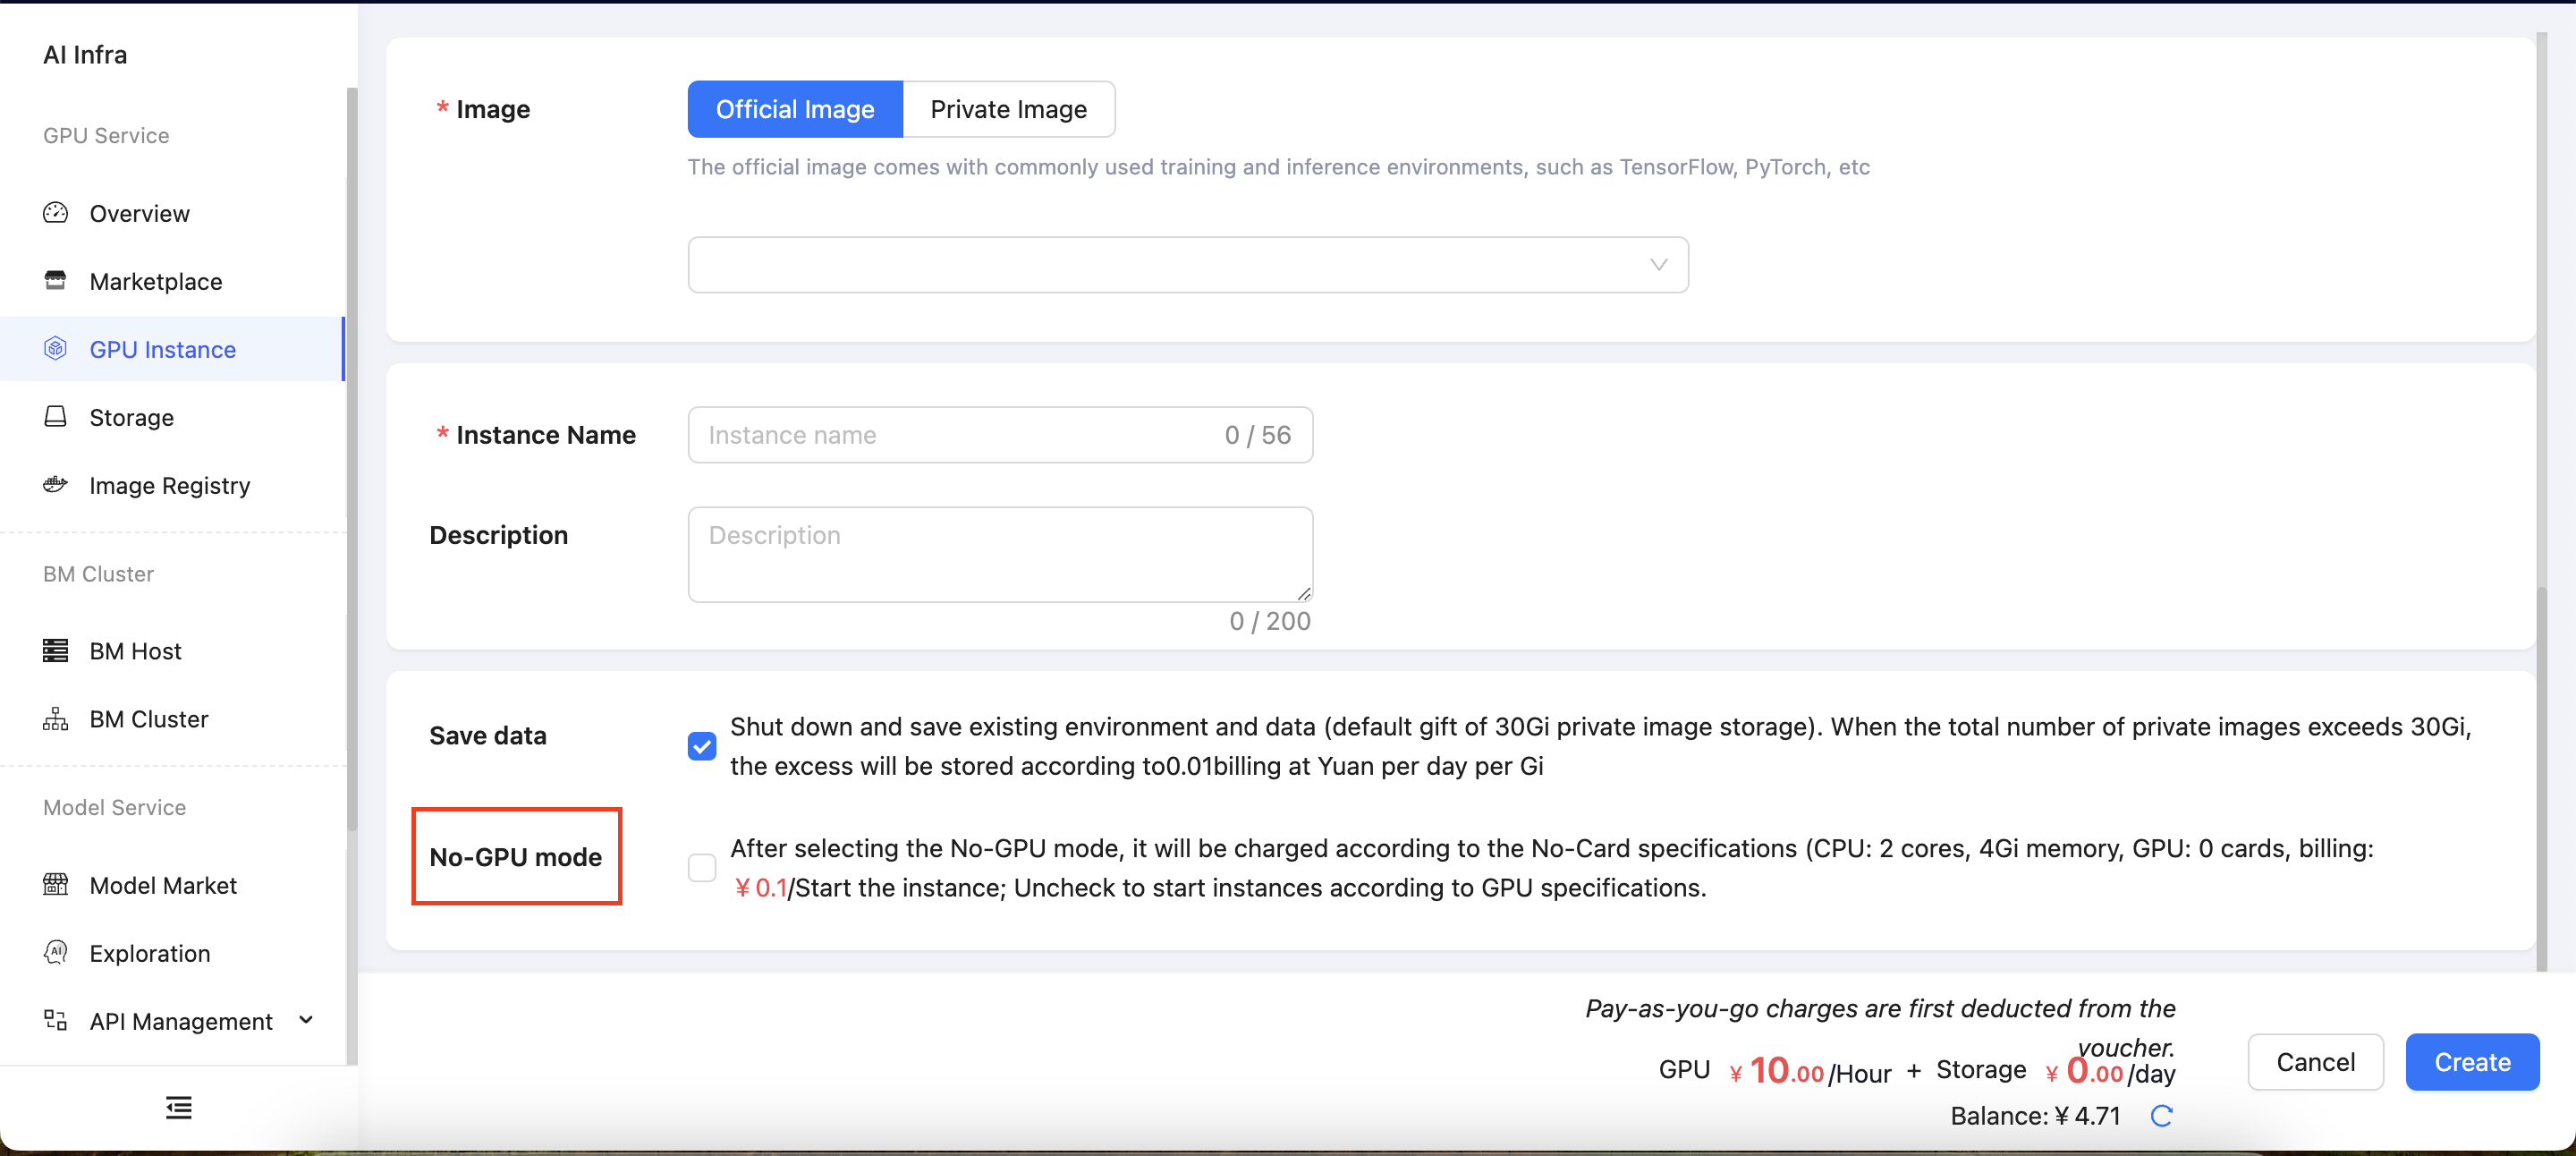Image resolution: width=2576 pixels, height=1156 pixels.
Task: Click the ¥0.1 billing price text
Action: point(760,888)
